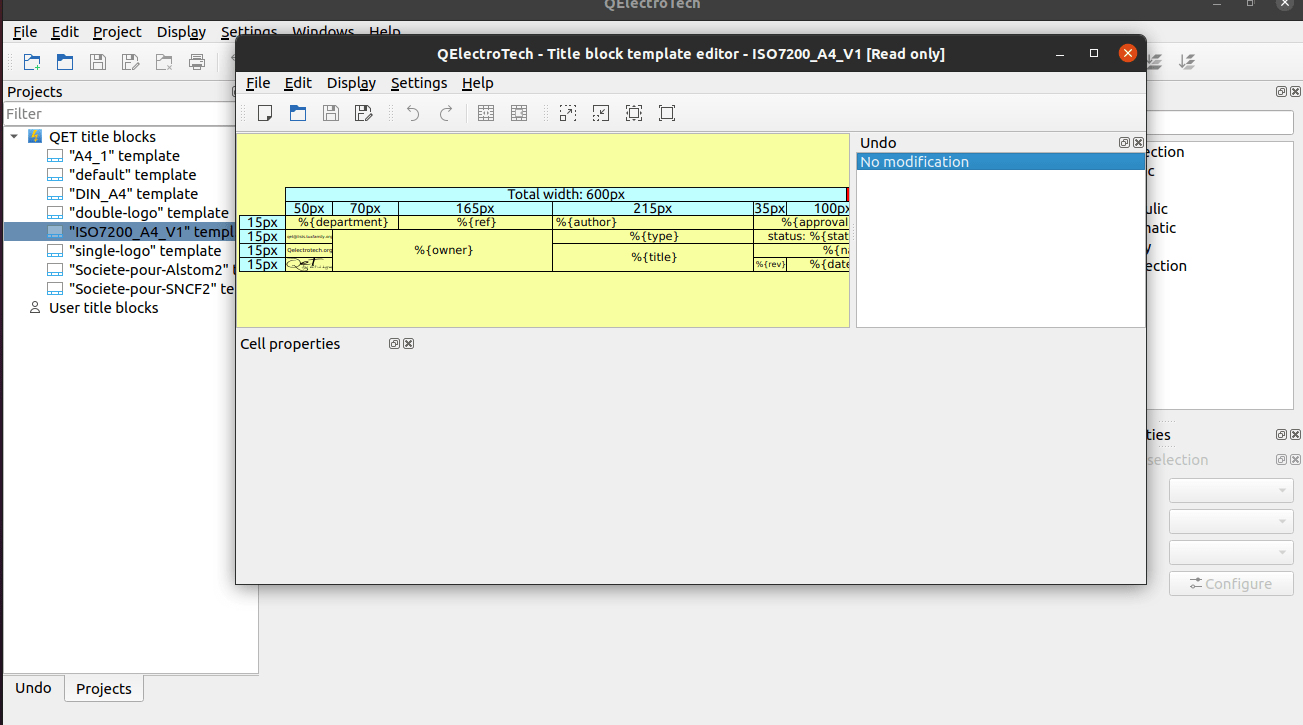
Task: Select "DIN_A4" template in tree
Action: pyautogui.click(x=133, y=194)
